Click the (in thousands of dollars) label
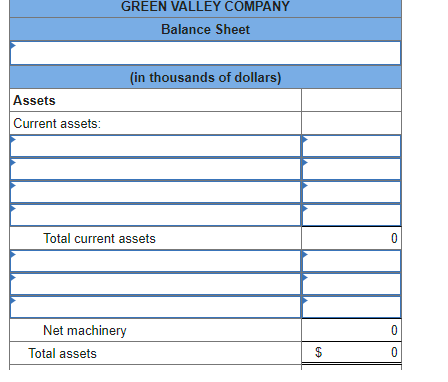 pos(205,77)
